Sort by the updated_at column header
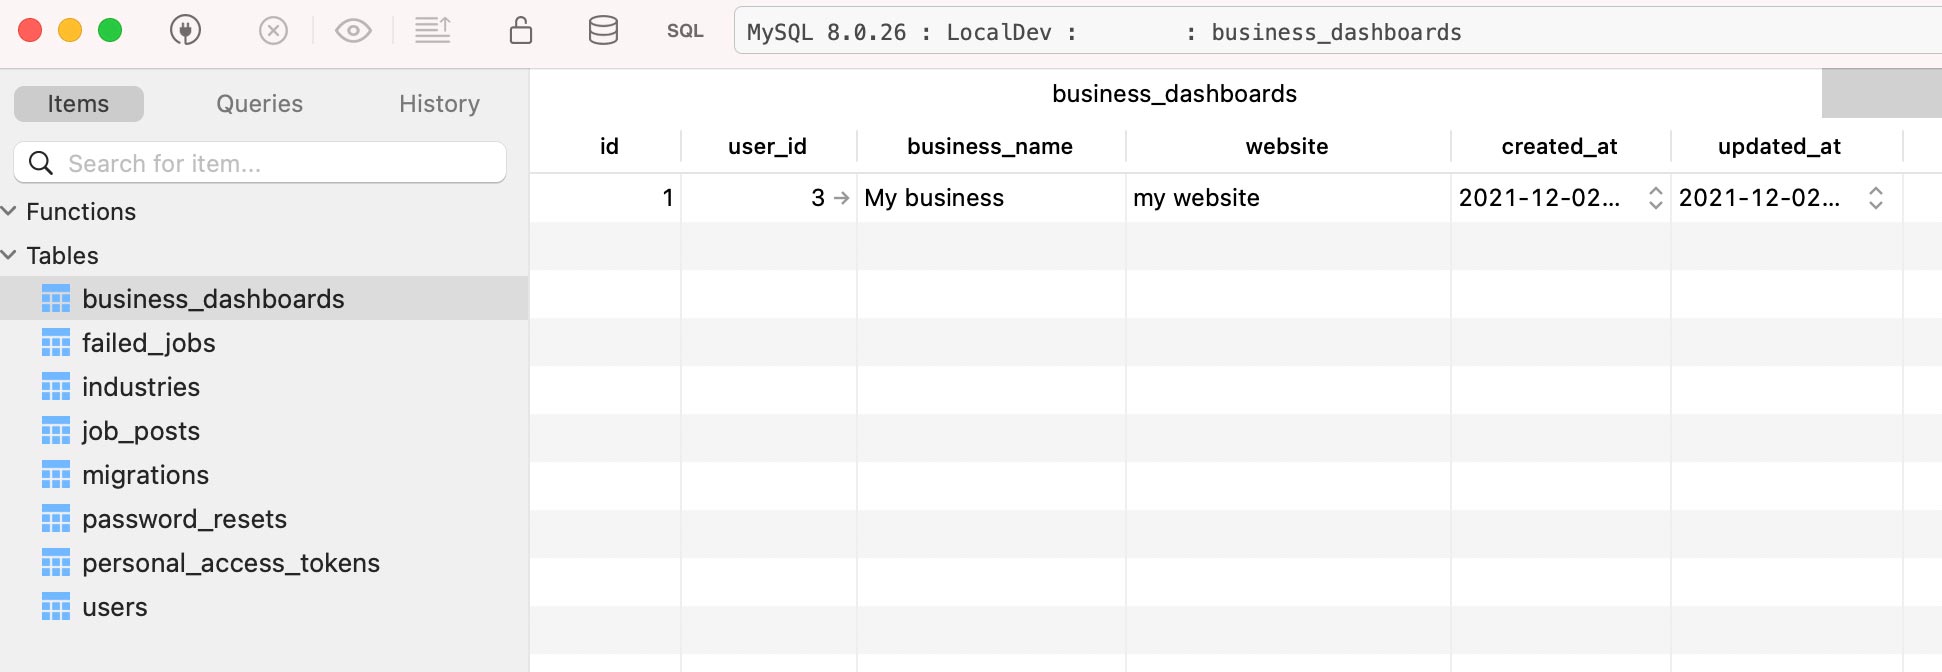This screenshot has height=672, width=1942. click(x=1779, y=146)
